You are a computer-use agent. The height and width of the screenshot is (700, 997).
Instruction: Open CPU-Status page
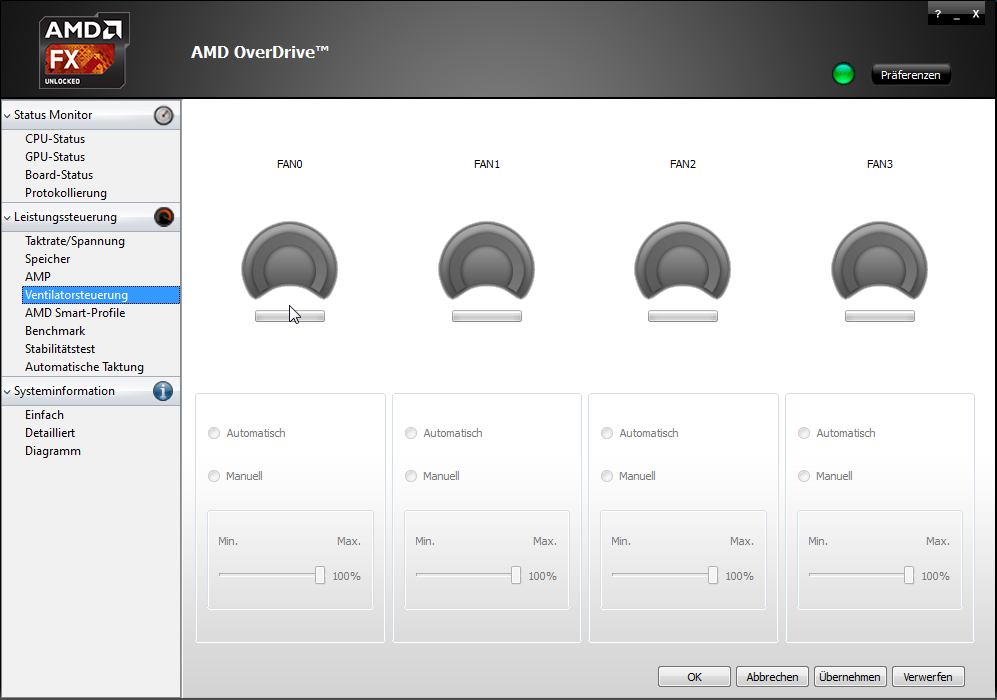55,139
